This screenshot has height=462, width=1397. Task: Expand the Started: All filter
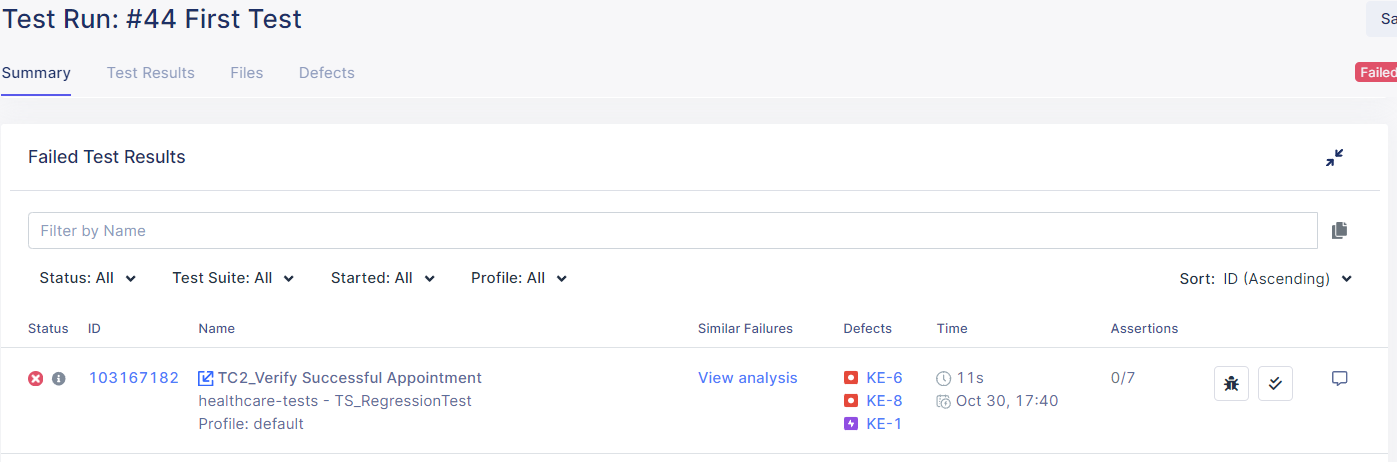coord(383,278)
